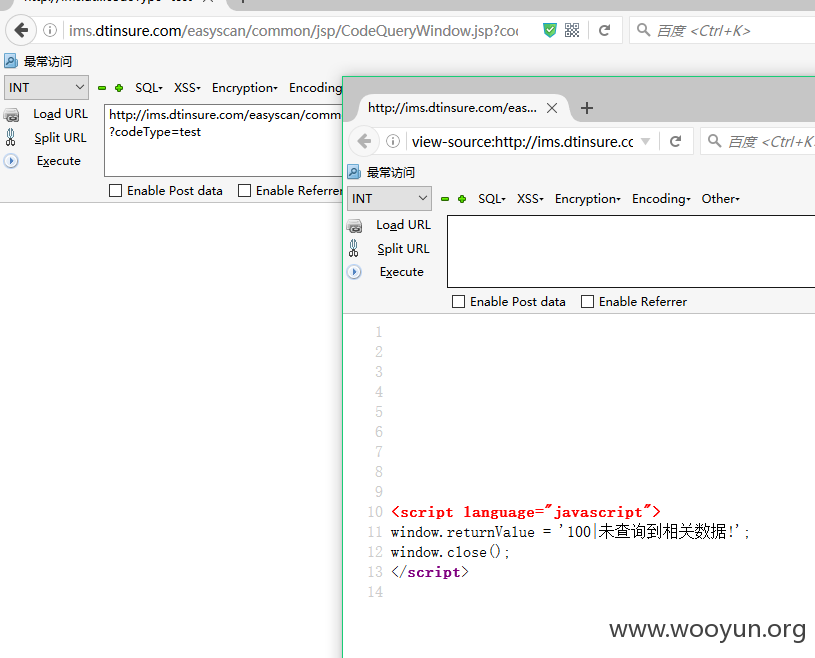Screen dimensions: 815x658
Task: Close the front window tab
Action: pos(552,108)
